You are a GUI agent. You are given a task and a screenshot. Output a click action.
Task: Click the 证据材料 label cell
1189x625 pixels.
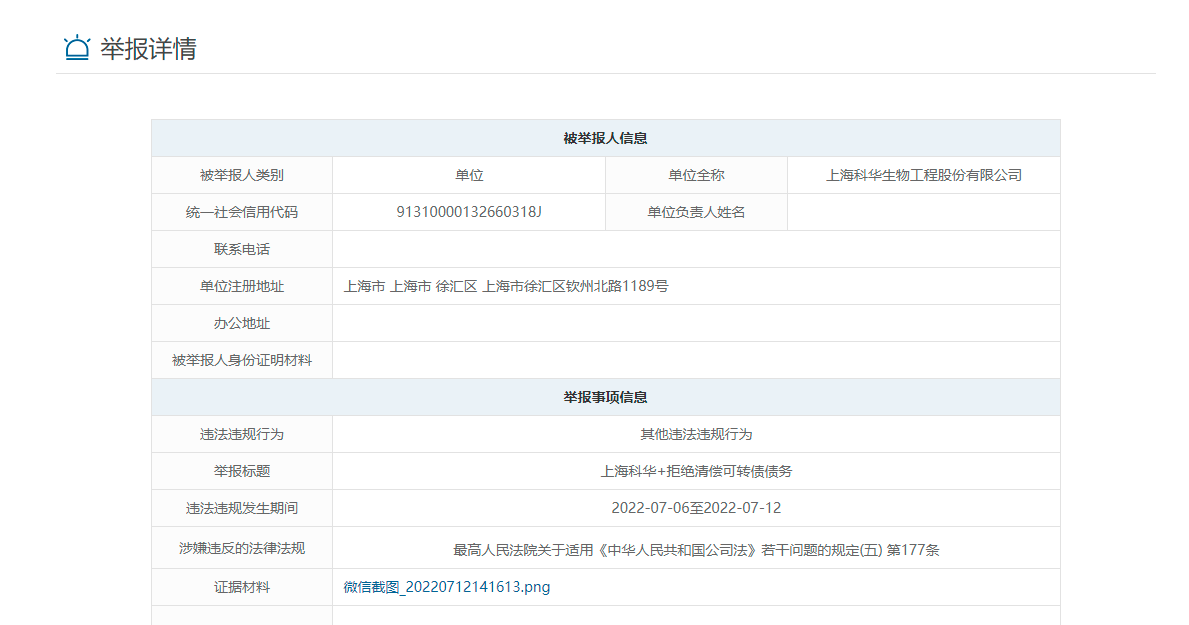click(242, 587)
